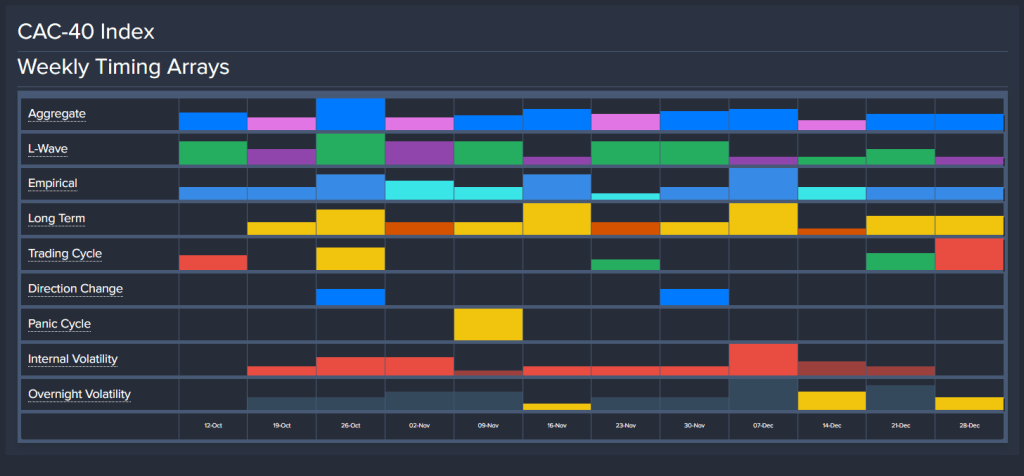Click the 07-Dec date label
The image size is (1024, 476).
point(763,426)
